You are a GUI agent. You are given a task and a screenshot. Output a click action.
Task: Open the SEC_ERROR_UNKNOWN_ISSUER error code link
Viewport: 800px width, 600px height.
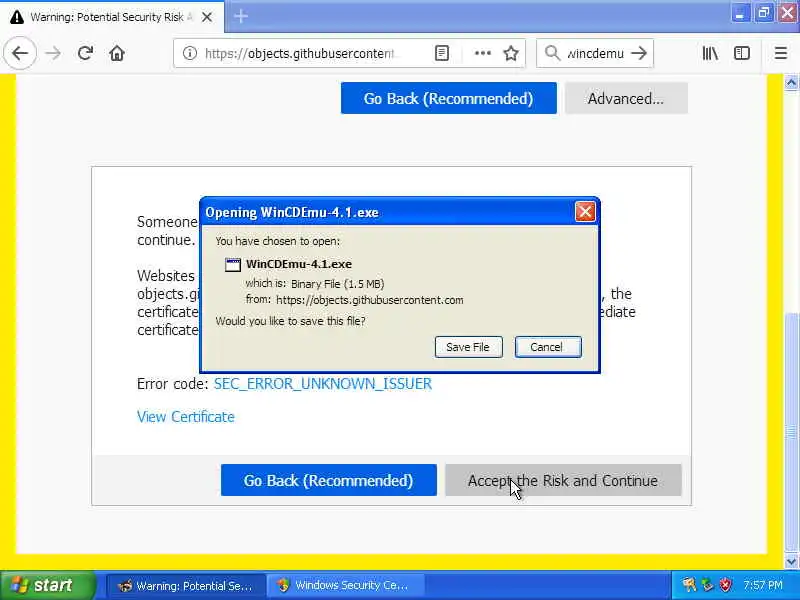pos(322,384)
